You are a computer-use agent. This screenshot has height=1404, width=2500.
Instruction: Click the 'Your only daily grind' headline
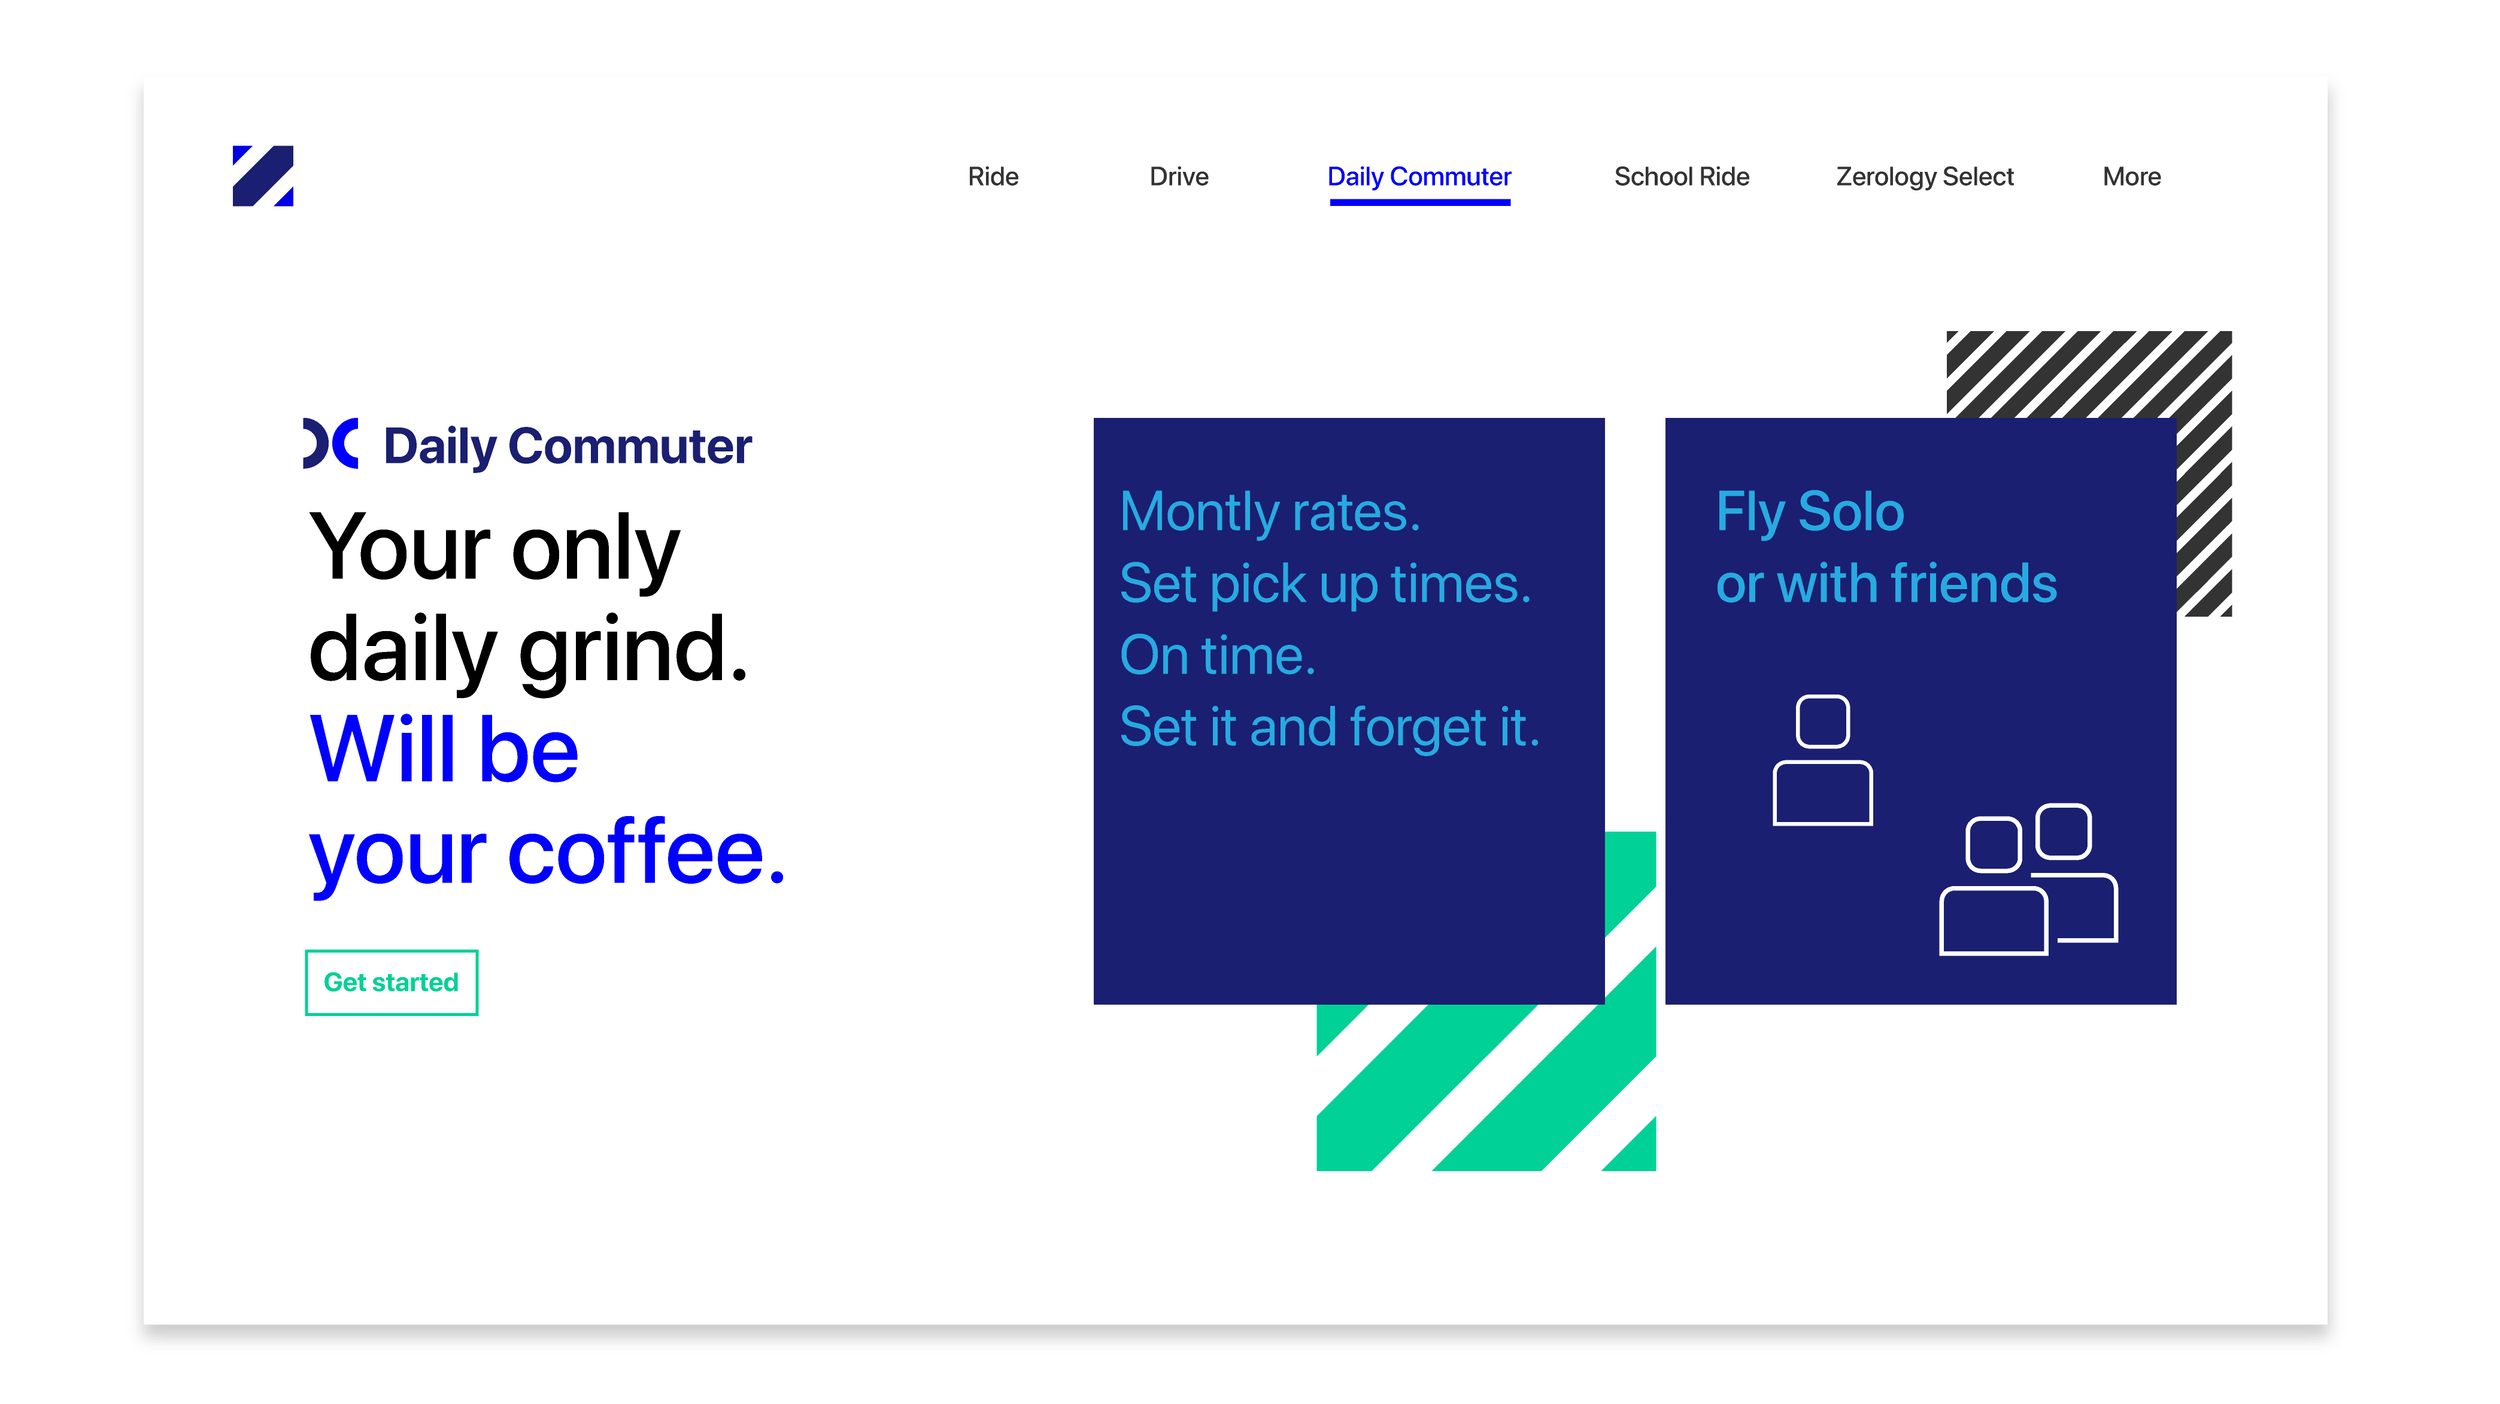tap(528, 598)
